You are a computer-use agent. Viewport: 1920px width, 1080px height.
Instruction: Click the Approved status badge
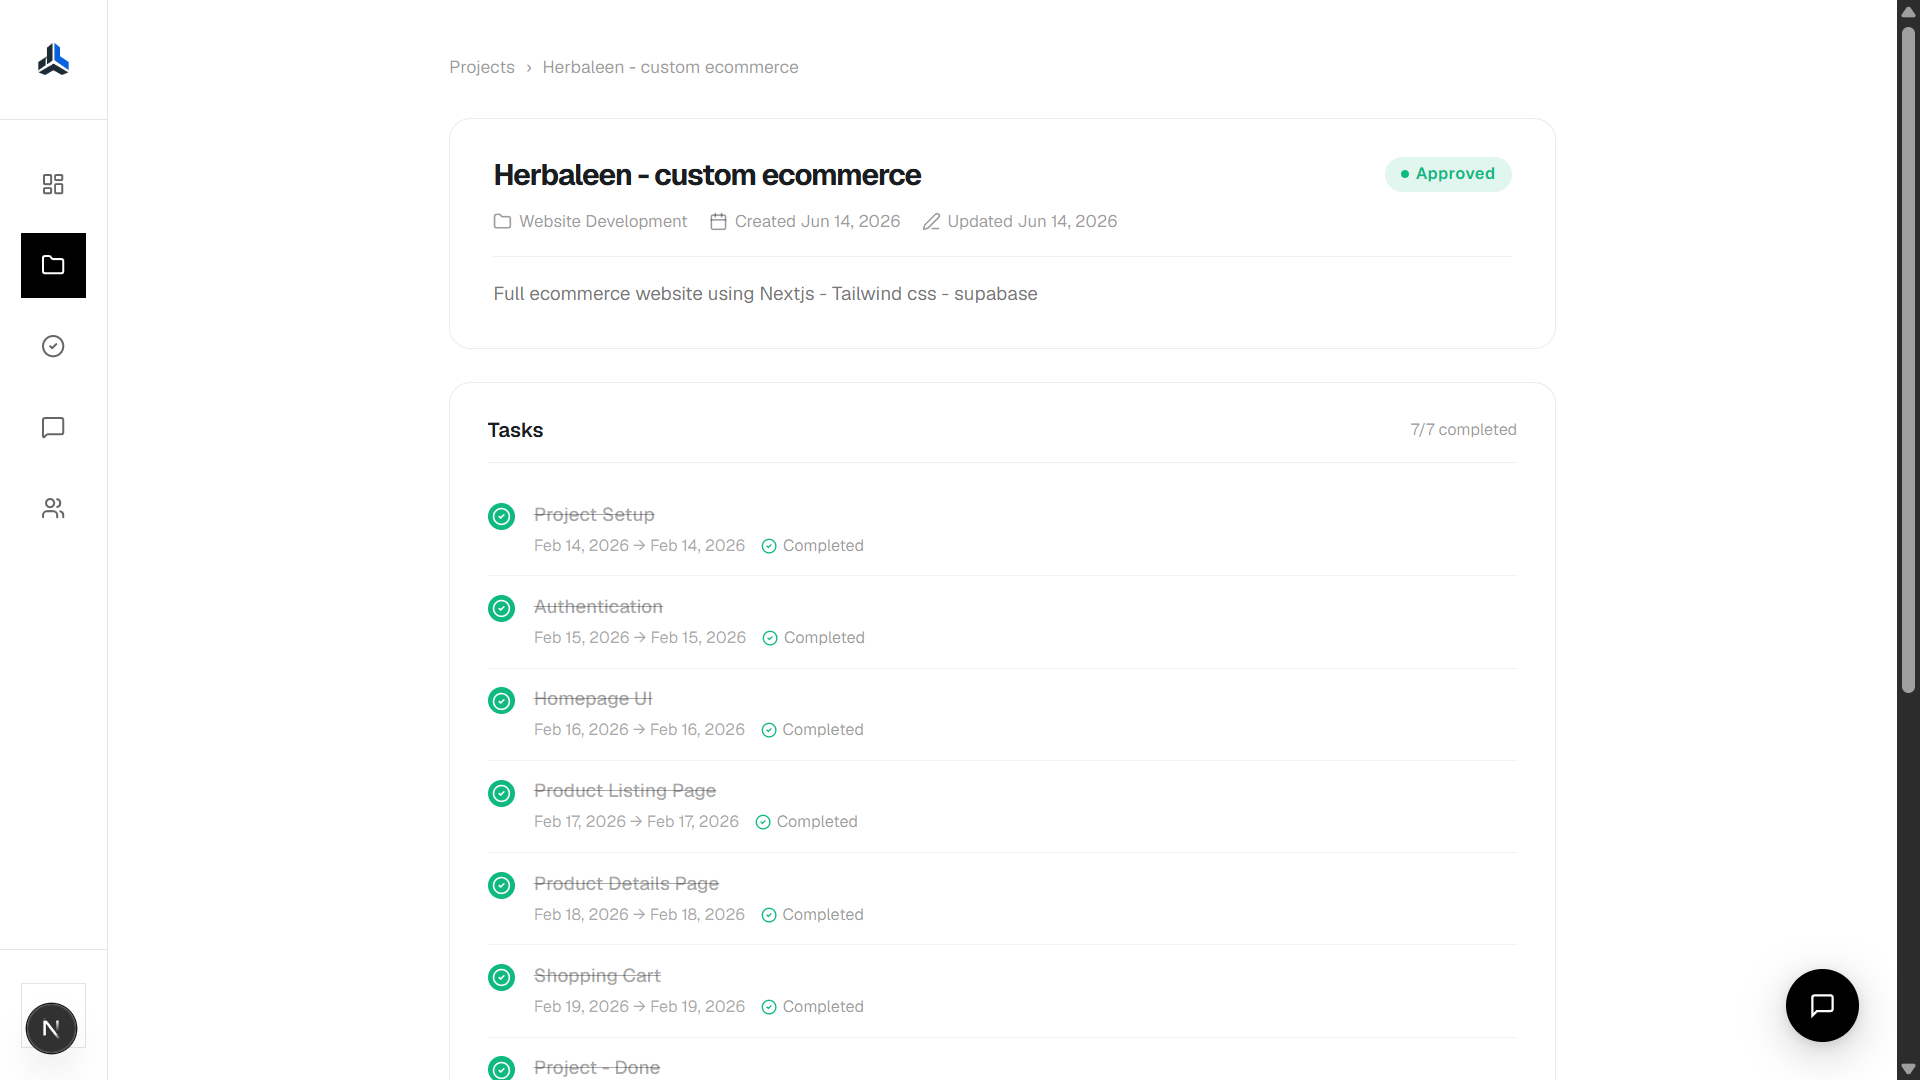coord(1448,174)
